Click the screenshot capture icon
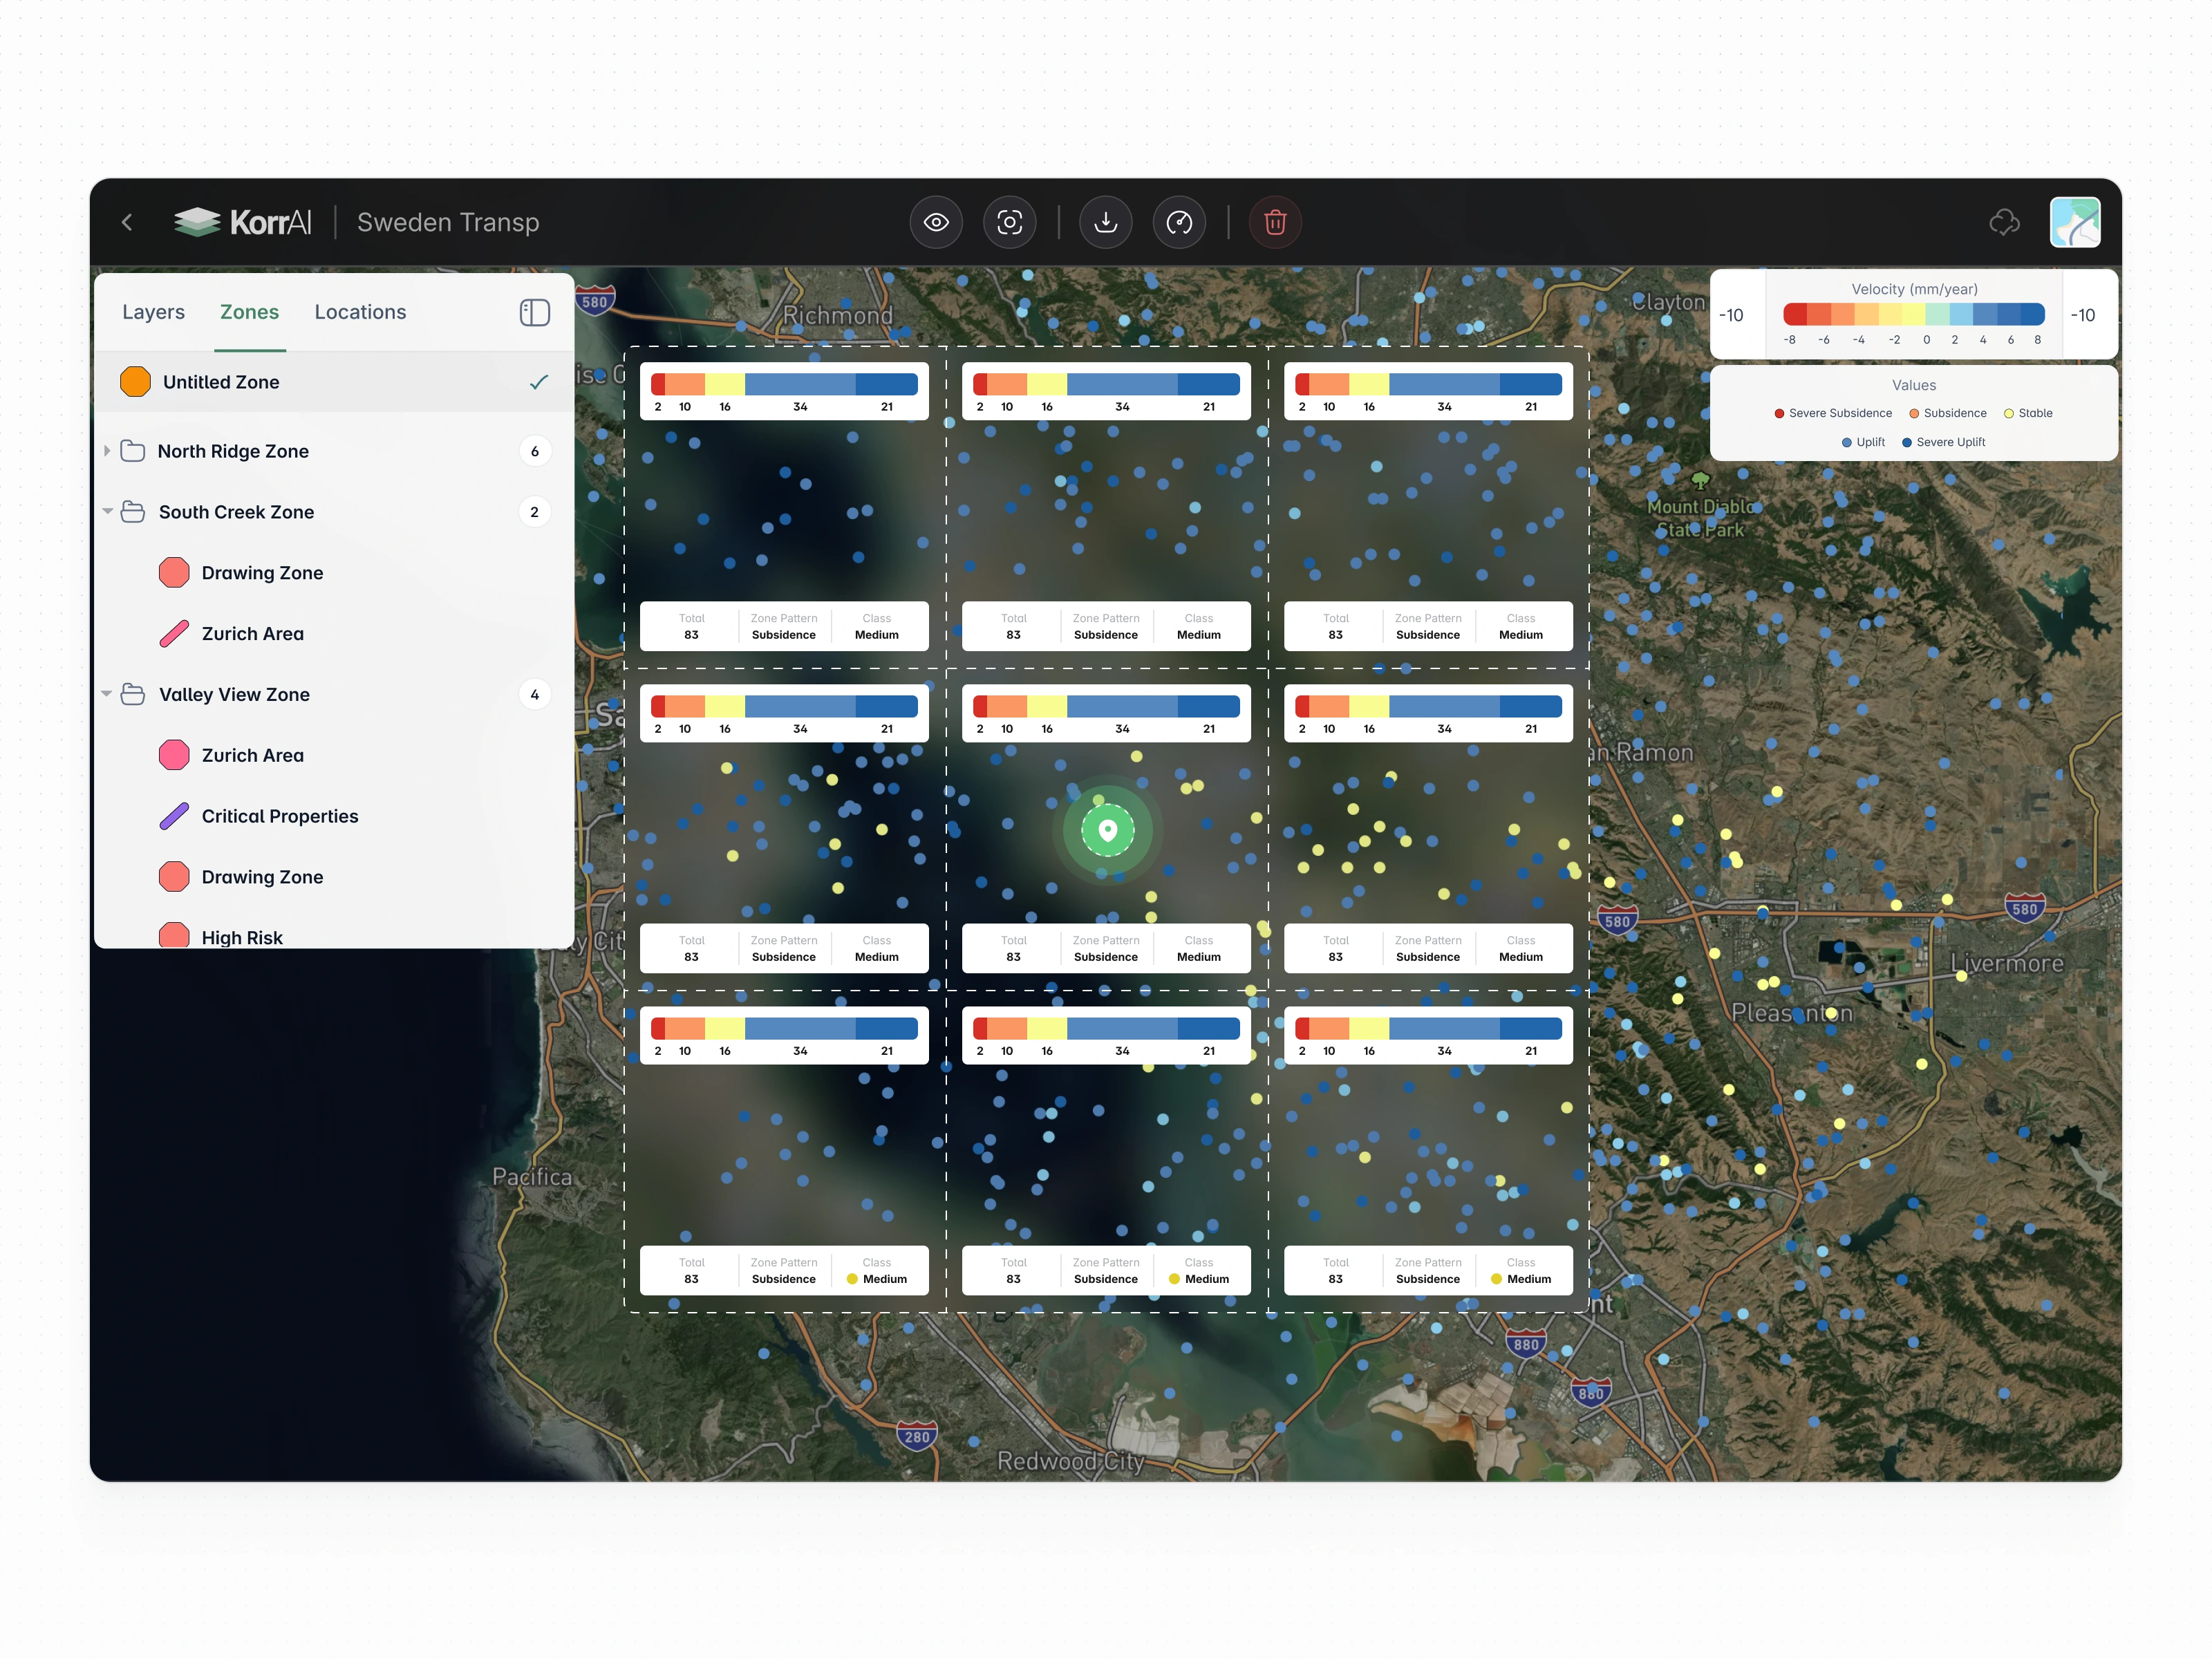The width and height of the screenshot is (2212, 1659). click(x=1009, y=222)
